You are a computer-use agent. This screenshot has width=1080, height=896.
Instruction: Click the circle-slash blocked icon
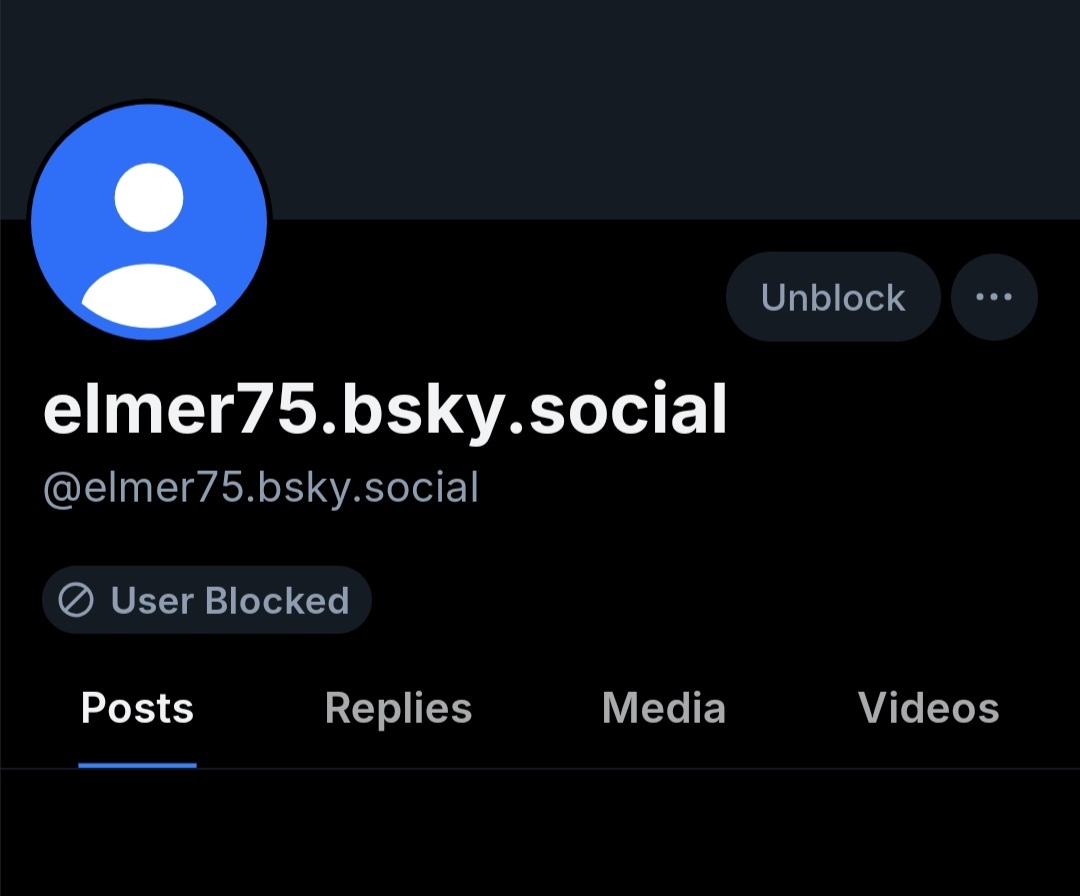point(76,600)
